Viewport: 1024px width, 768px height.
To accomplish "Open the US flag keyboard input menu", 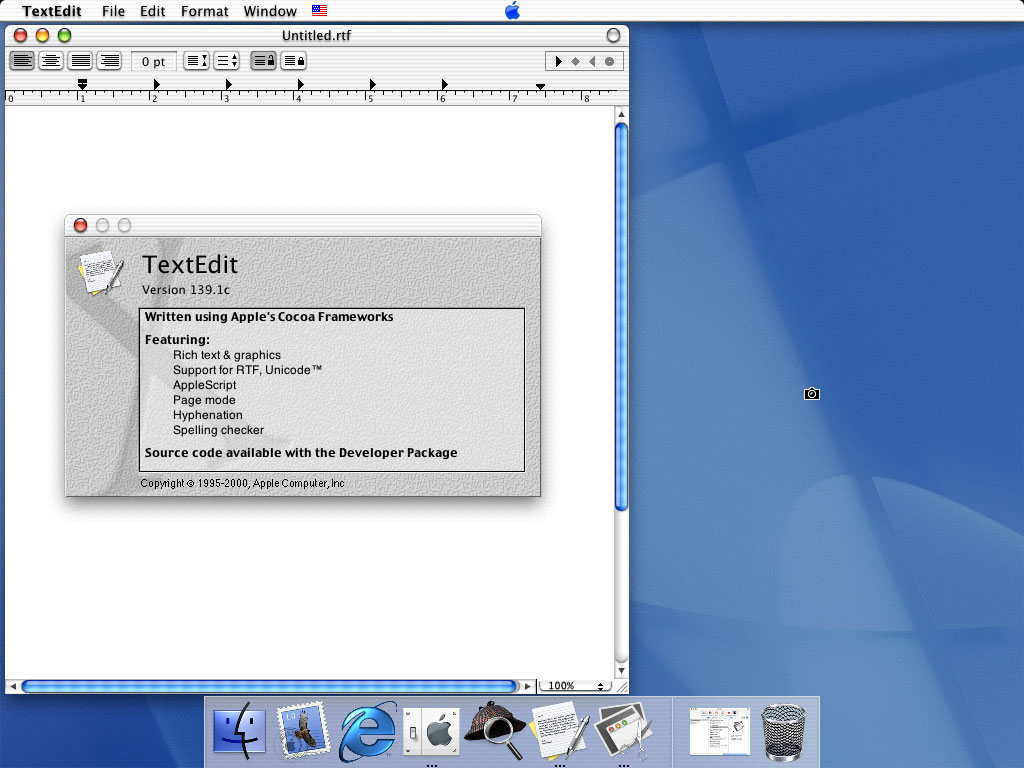I will point(319,10).
